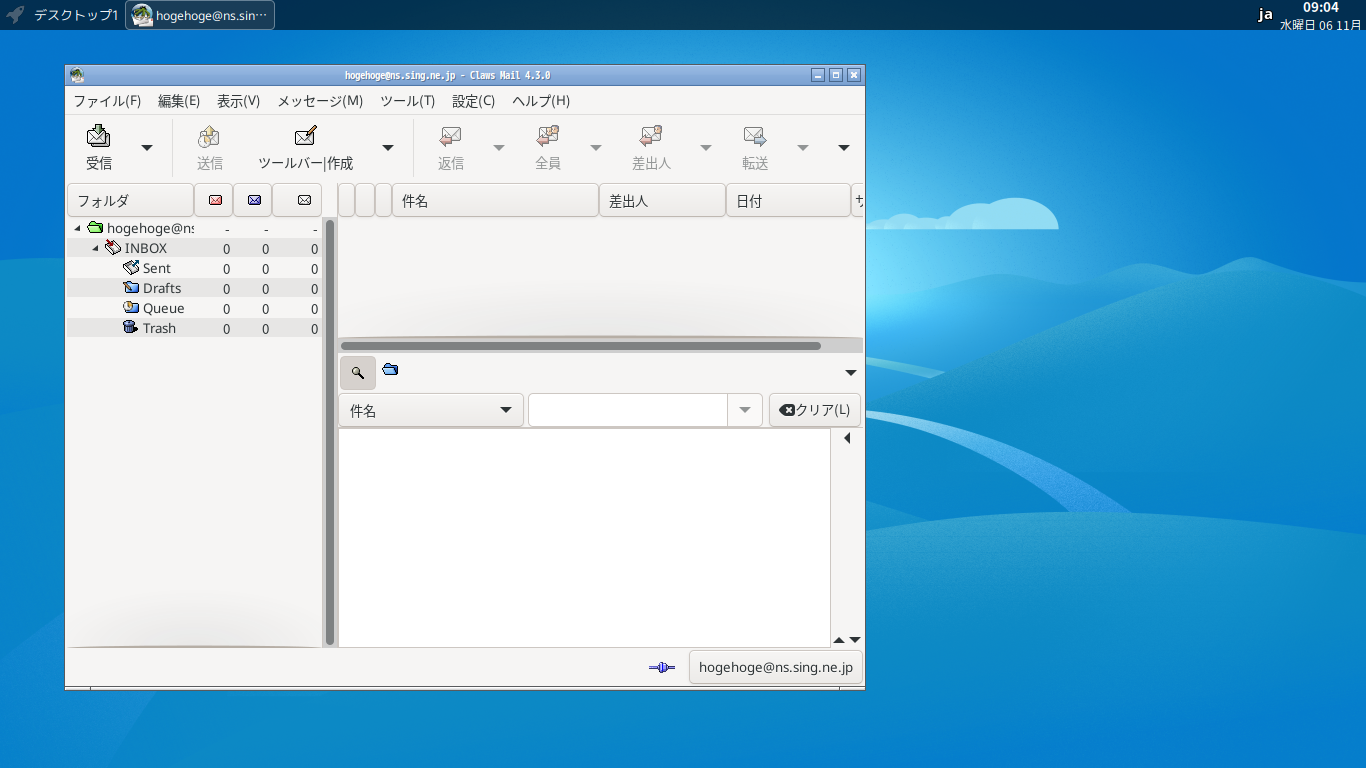Click the message list horizontal scrollbar

tap(580, 346)
